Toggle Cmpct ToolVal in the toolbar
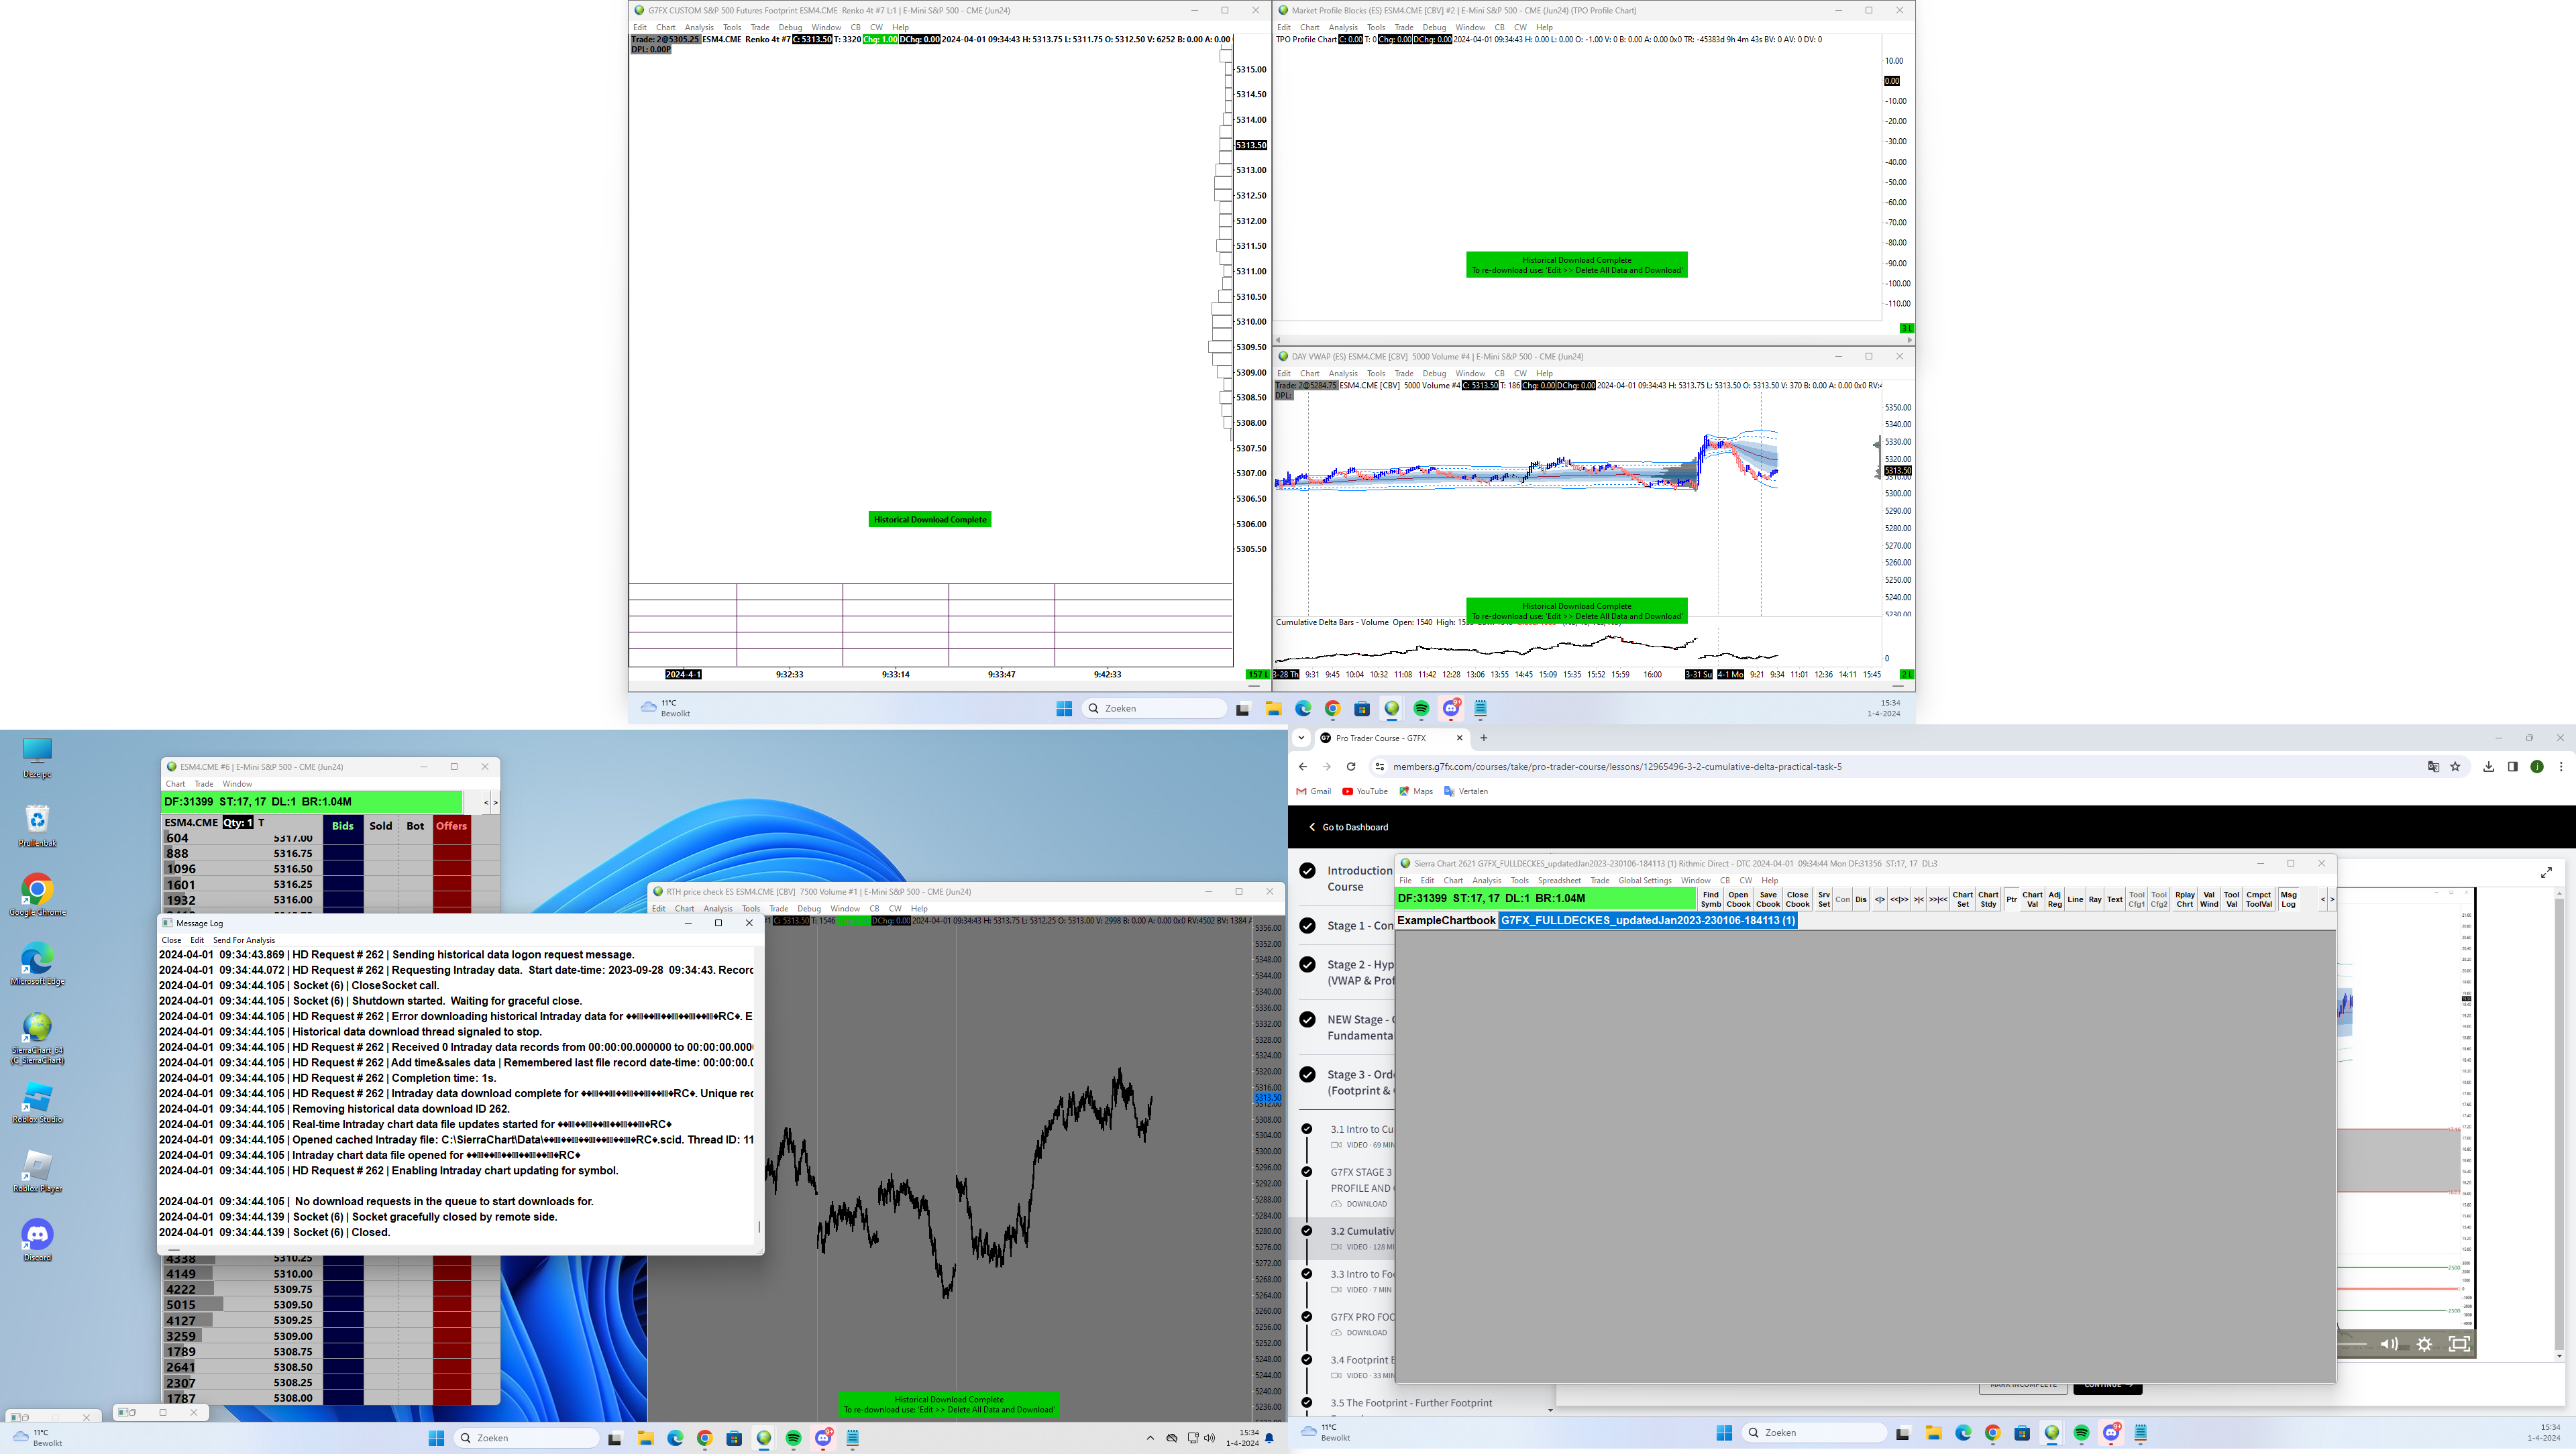 point(2259,899)
